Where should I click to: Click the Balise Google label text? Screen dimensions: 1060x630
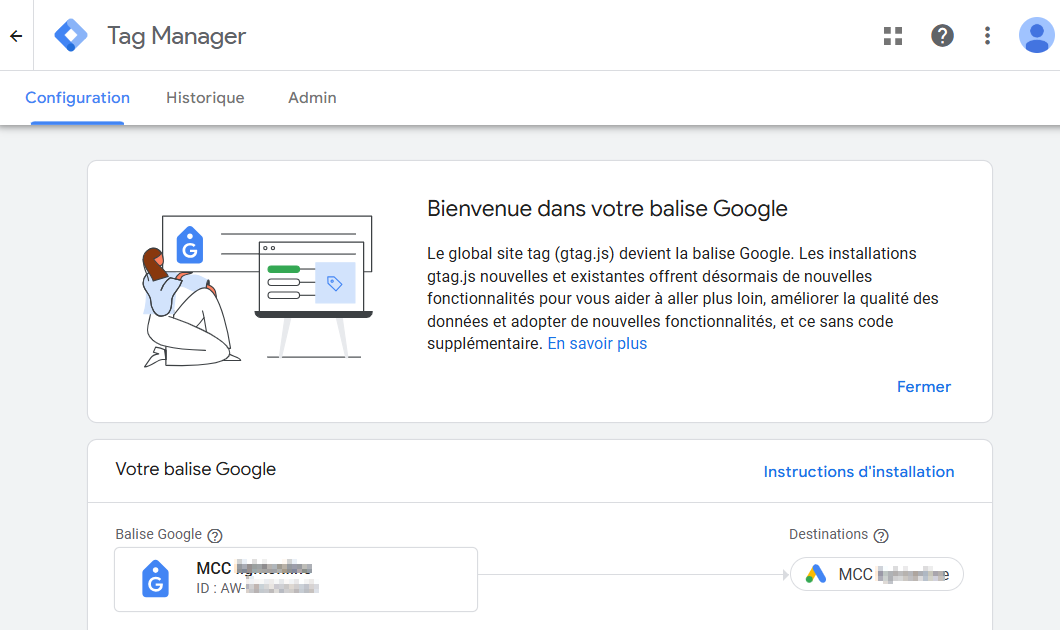click(158, 535)
